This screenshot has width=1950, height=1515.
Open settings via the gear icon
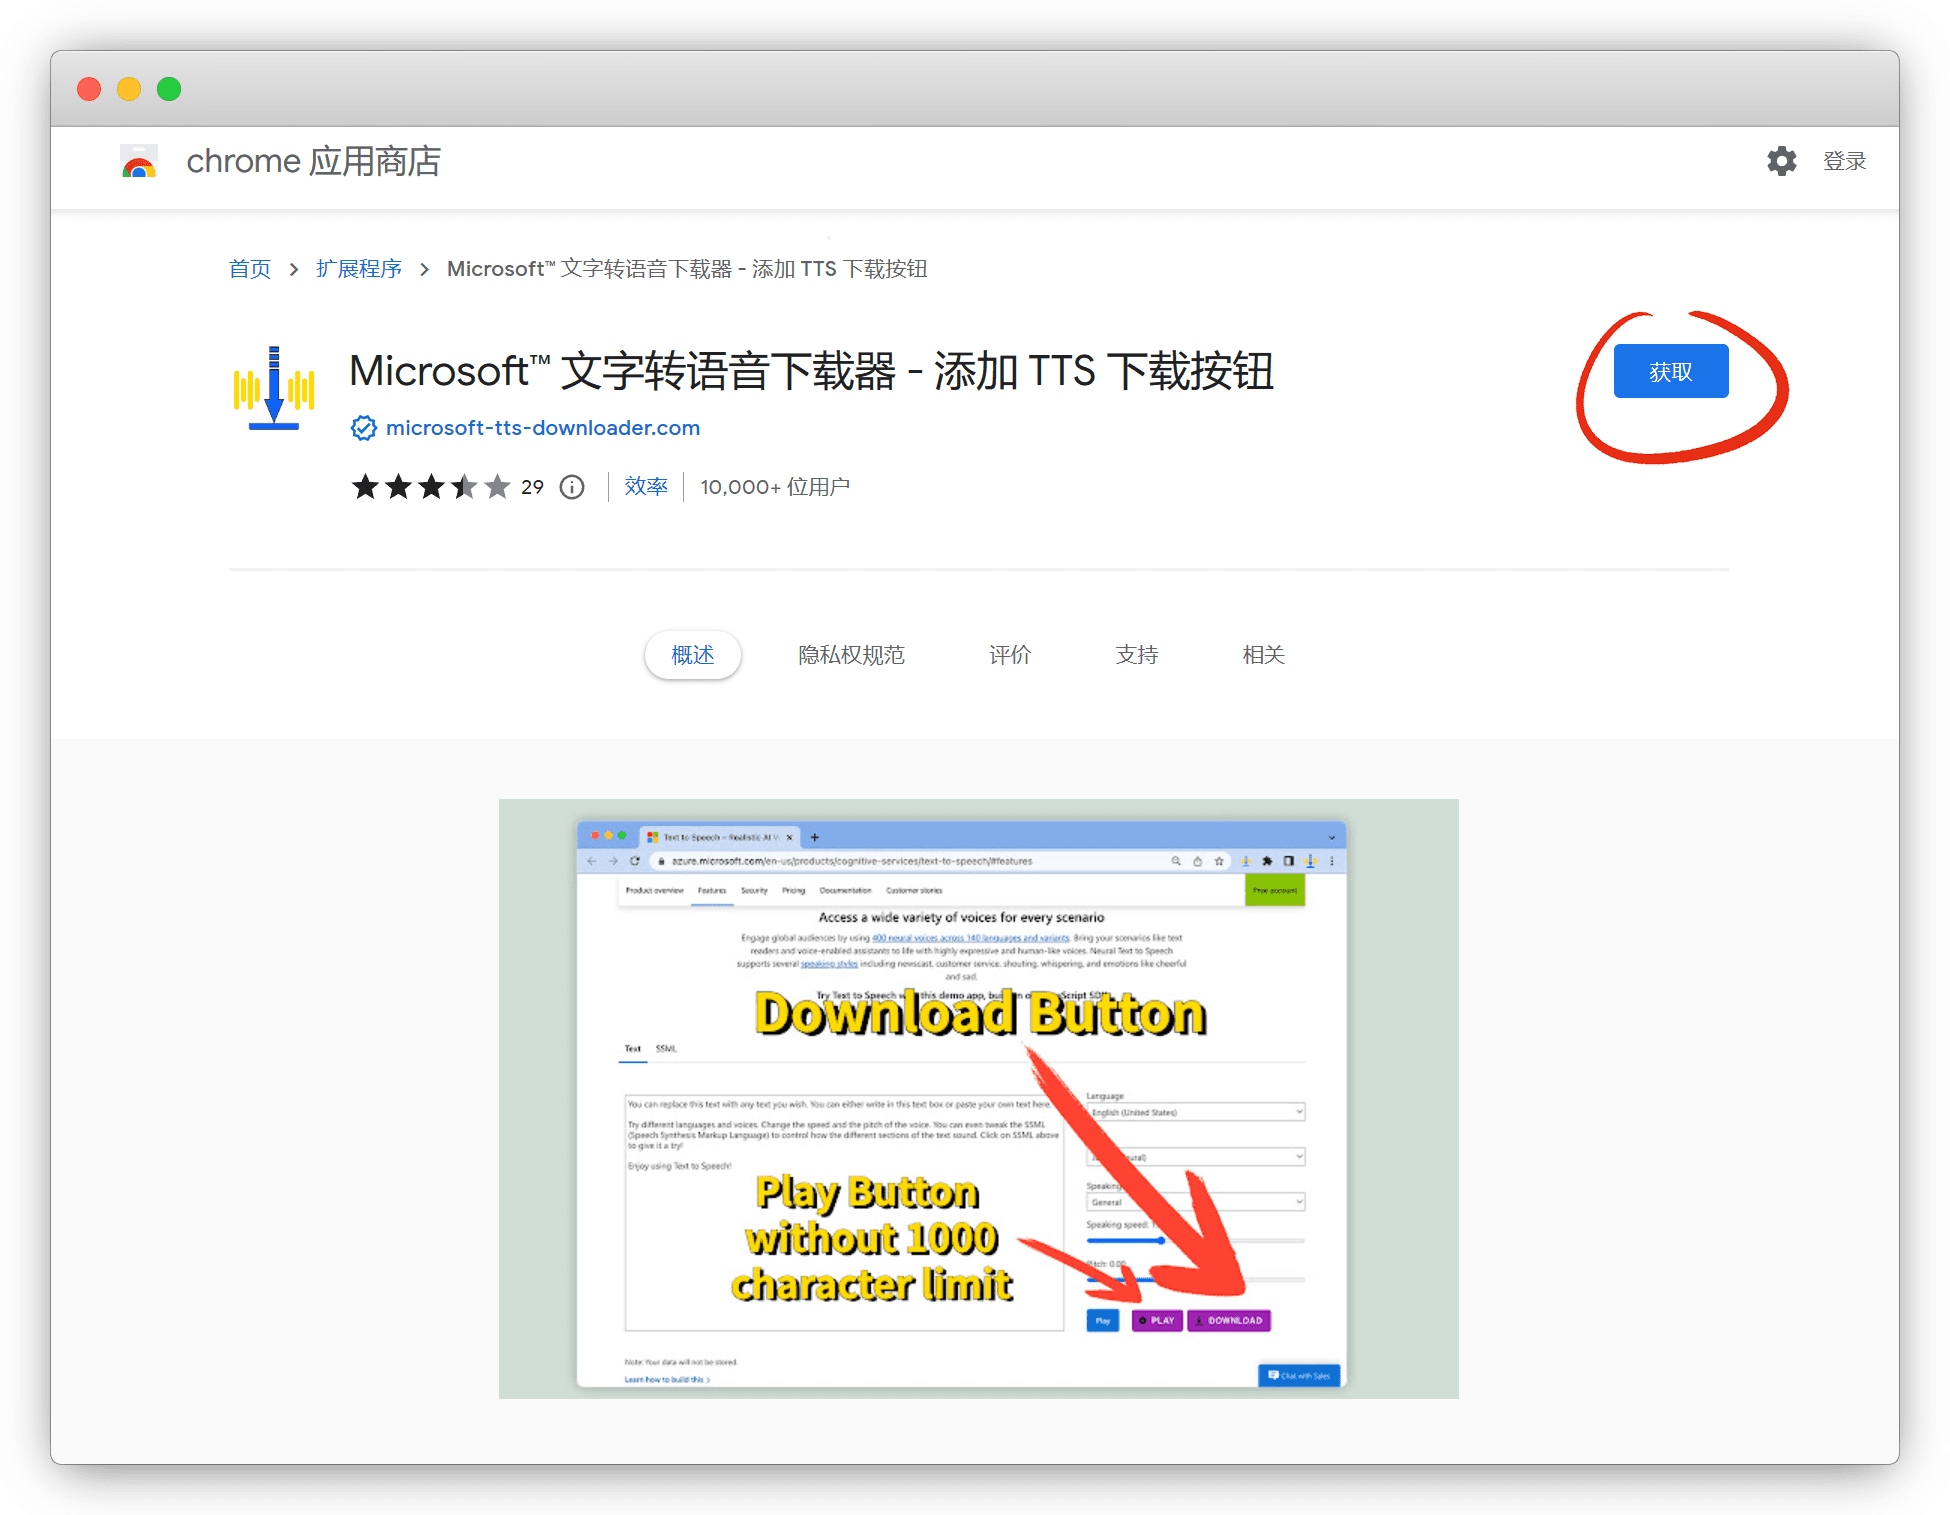[1781, 161]
